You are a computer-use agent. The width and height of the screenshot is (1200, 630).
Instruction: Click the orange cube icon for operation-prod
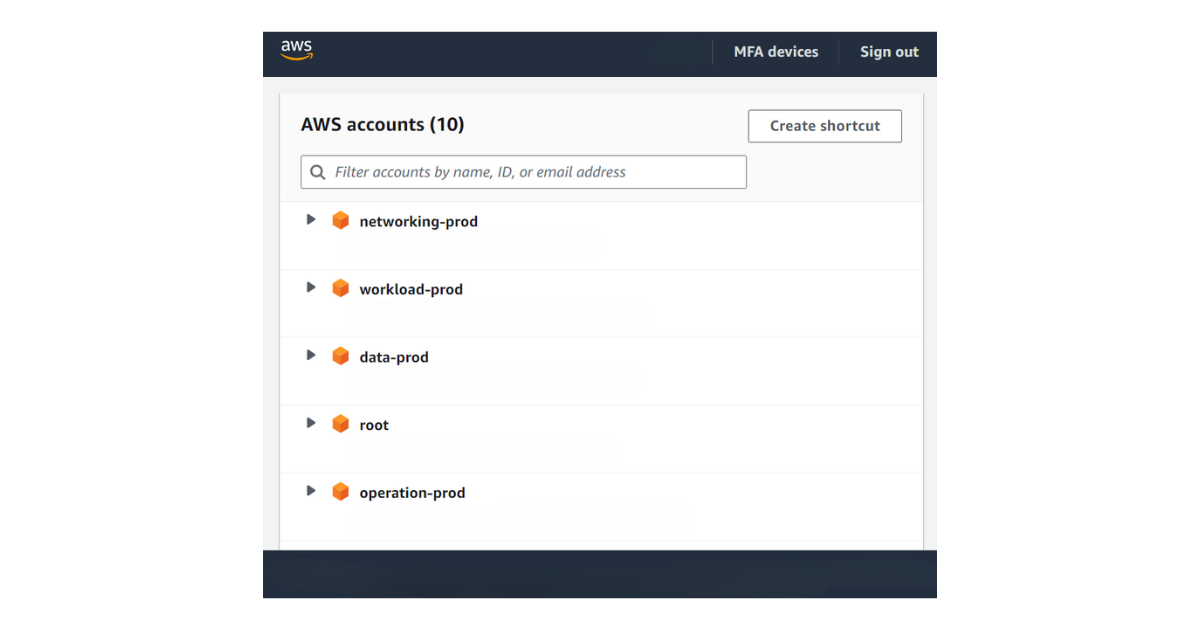coord(341,492)
